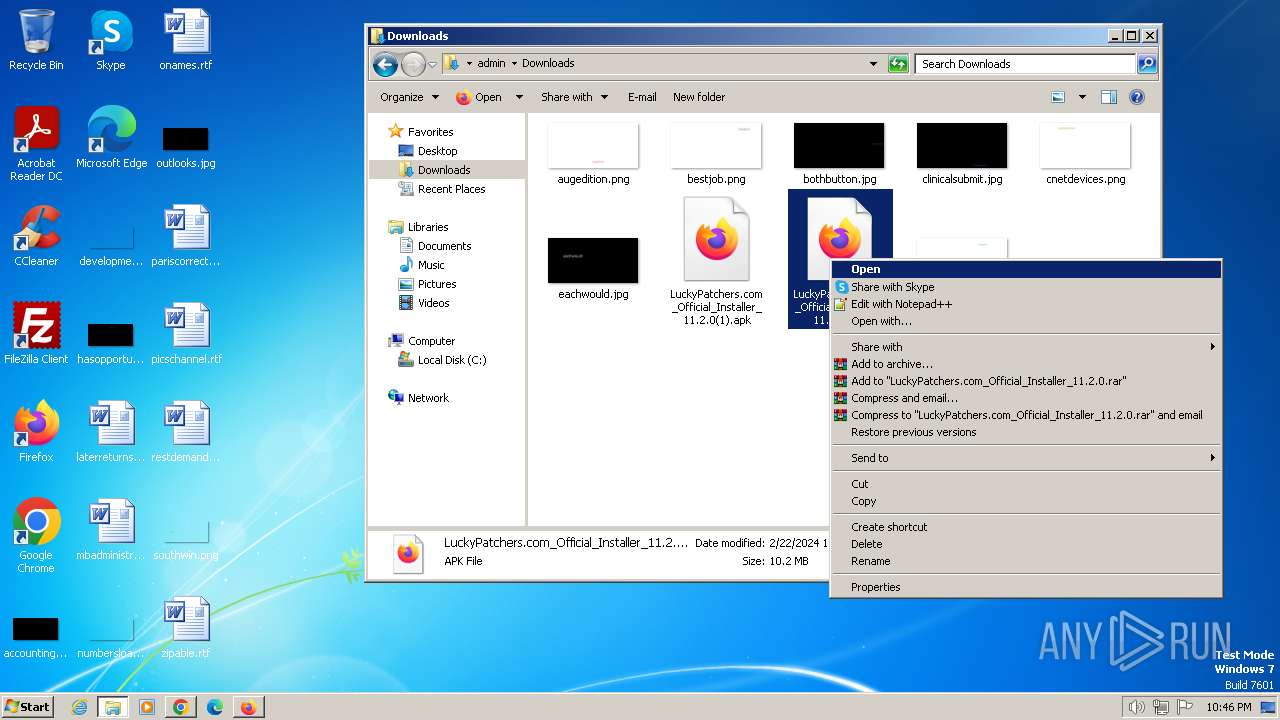Select Add to archive... option
1280x720 pixels.
coord(1026,364)
